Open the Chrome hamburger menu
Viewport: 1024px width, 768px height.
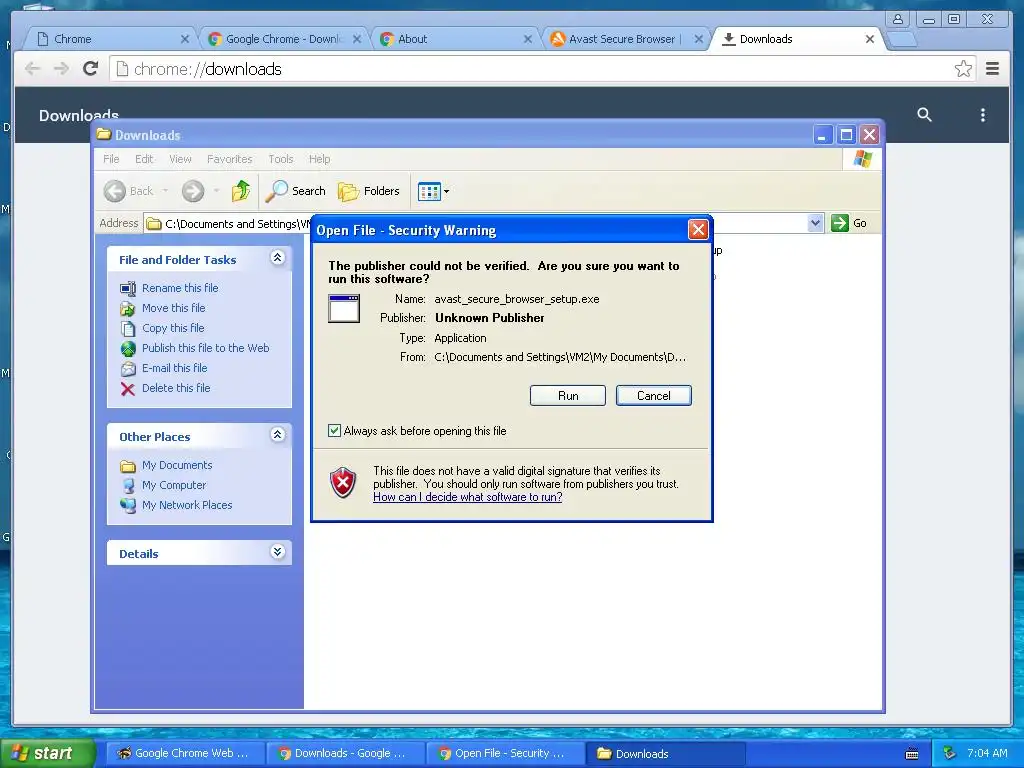point(992,69)
